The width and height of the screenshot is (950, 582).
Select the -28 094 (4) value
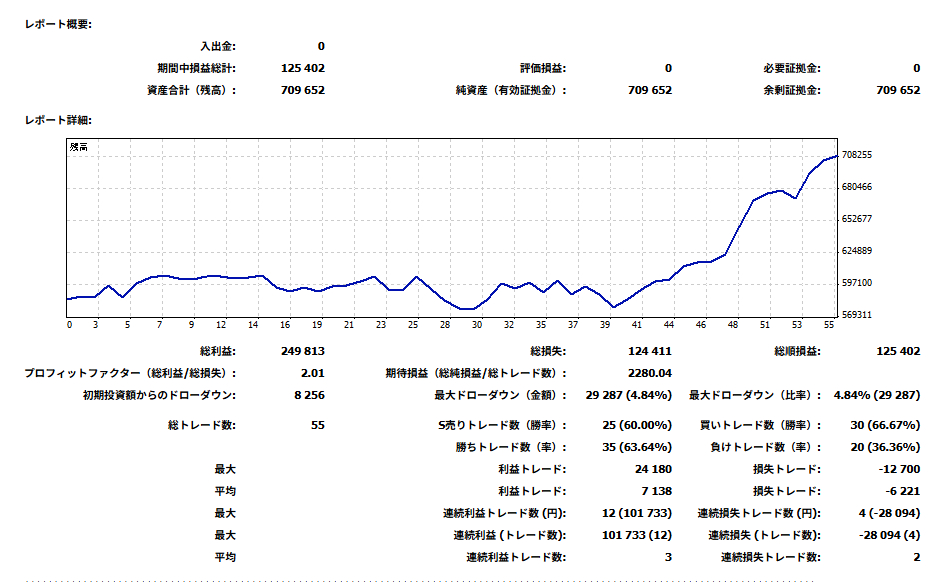point(889,535)
